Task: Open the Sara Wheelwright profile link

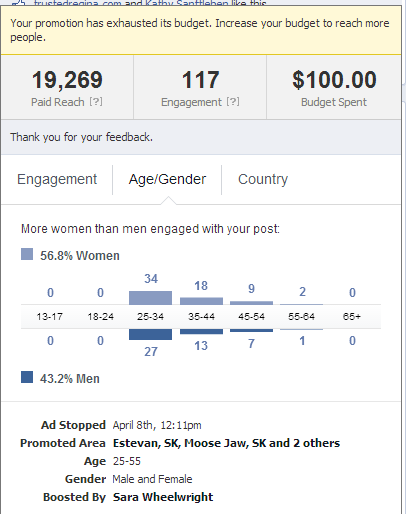Action: pyautogui.click(x=163, y=497)
